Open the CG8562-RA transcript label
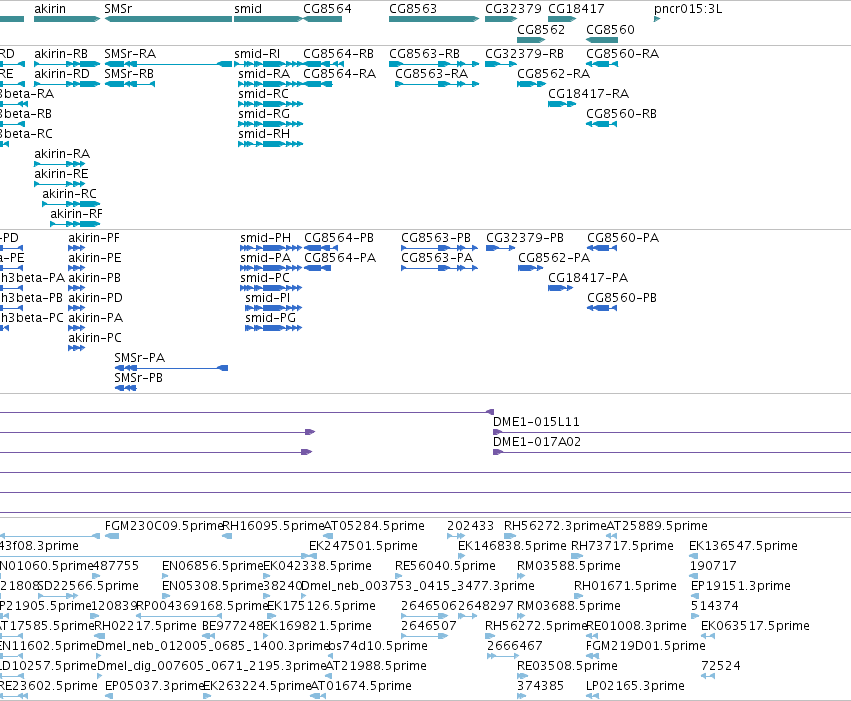This screenshot has height=701, width=851. pyautogui.click(x=553, y=74)
